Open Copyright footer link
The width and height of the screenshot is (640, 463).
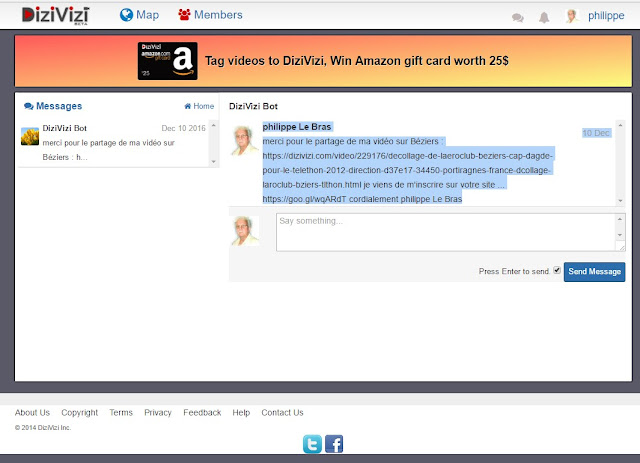click(80, 413)
